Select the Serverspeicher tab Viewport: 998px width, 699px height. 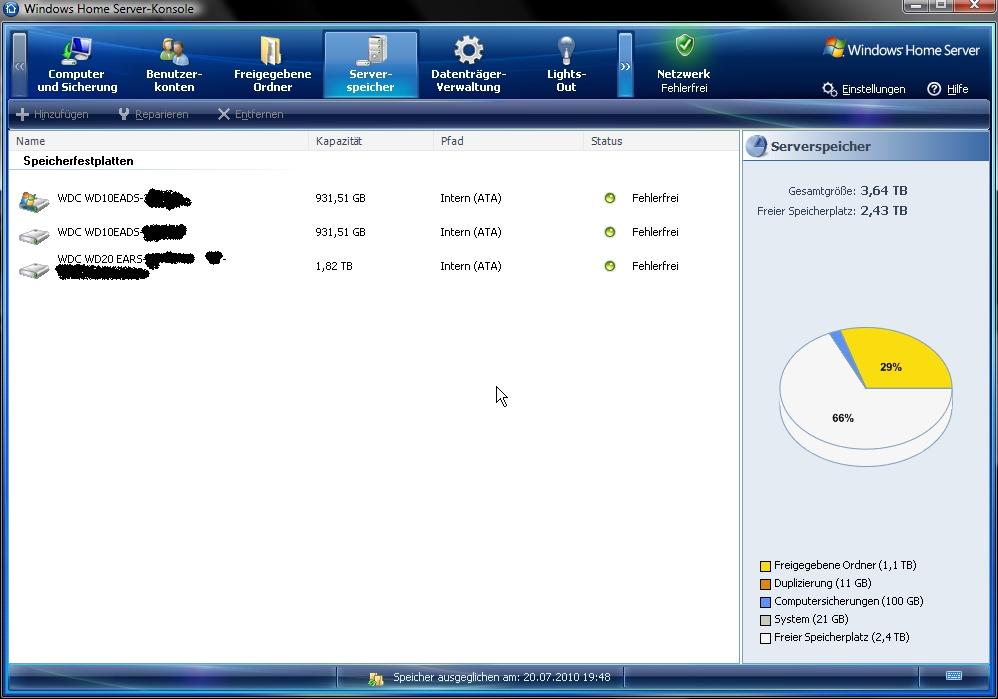(370, 65)
